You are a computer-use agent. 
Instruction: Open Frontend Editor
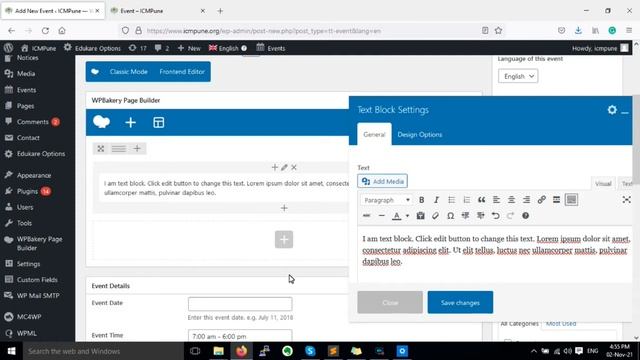[x=182, y=71]
